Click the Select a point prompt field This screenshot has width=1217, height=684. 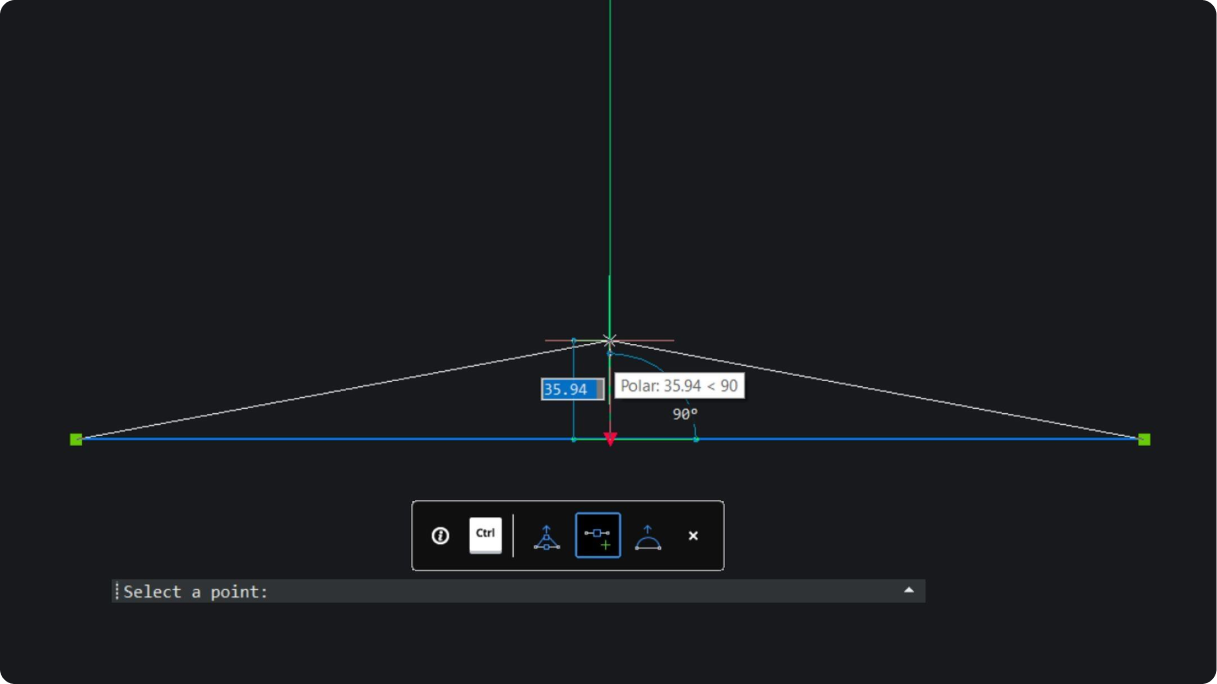click(400, 591)
